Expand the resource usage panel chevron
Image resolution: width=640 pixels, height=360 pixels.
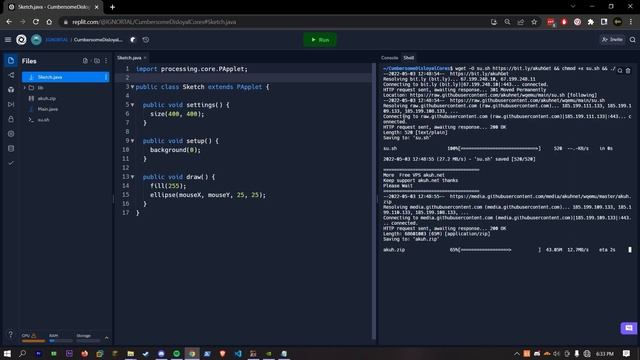107,338
